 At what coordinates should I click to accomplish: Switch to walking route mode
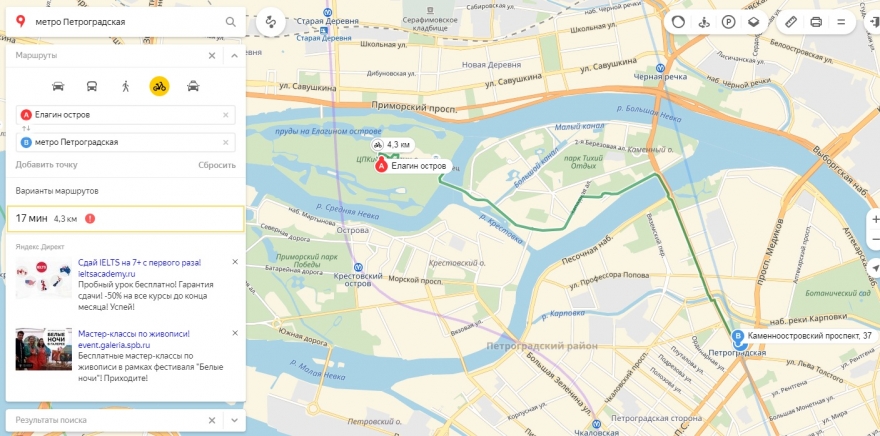(x=125, y=86)
